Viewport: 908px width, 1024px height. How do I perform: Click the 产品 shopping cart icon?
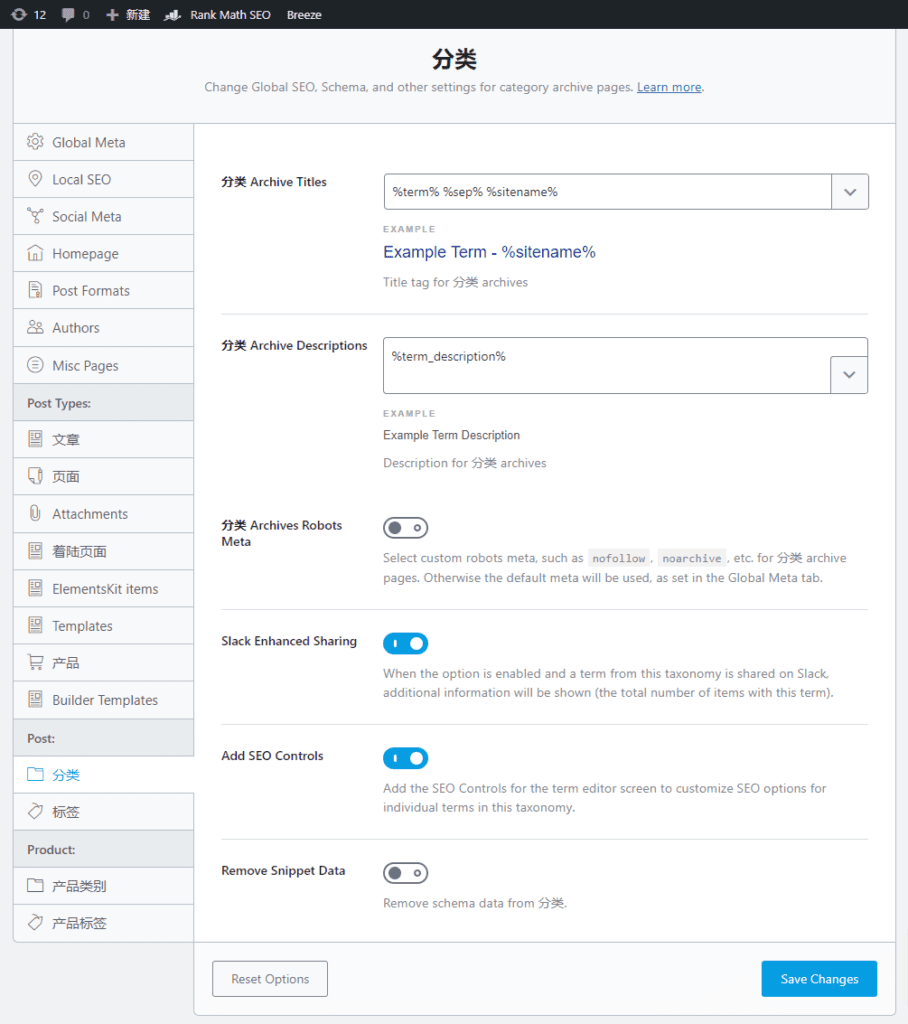coord(35,662)
